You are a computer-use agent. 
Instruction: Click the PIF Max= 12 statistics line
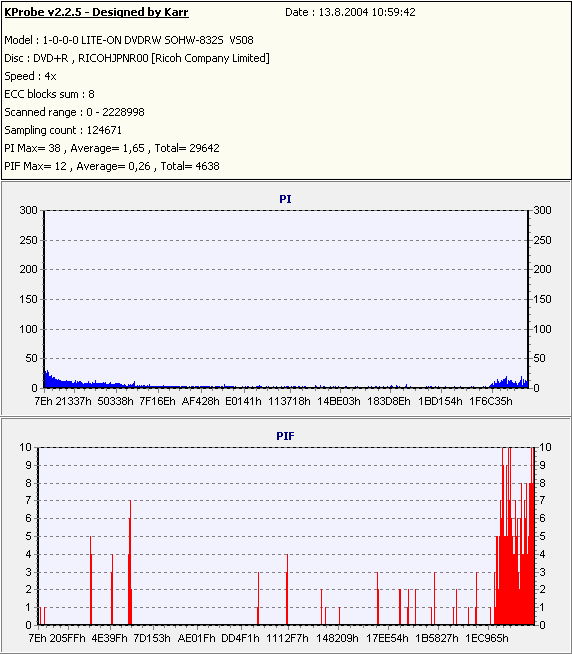click(112, 166)
